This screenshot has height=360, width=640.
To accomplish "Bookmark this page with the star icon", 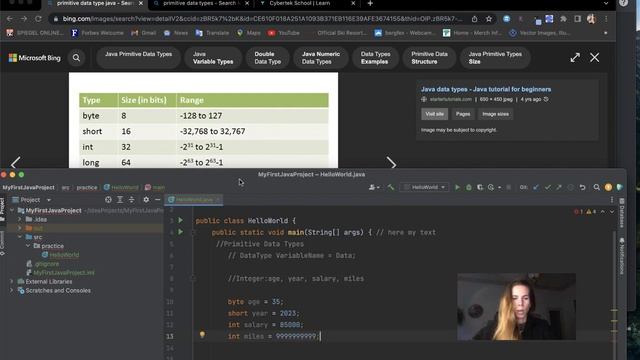I will pyautogui.click(x=489, y=19).
